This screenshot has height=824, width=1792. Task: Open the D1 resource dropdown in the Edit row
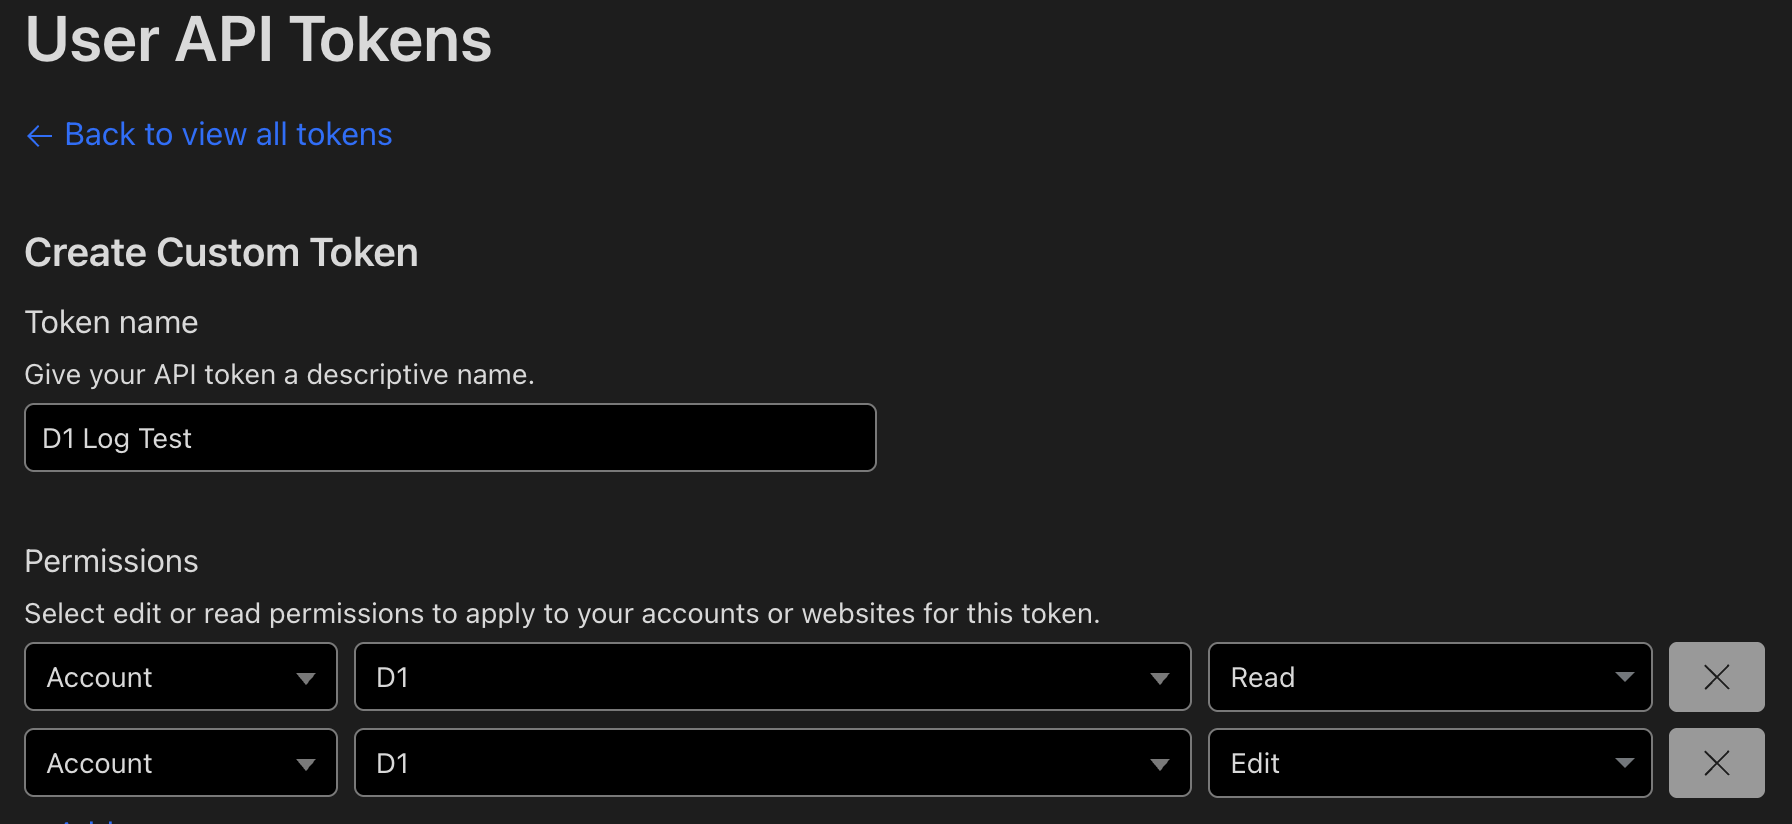point(772,763)
